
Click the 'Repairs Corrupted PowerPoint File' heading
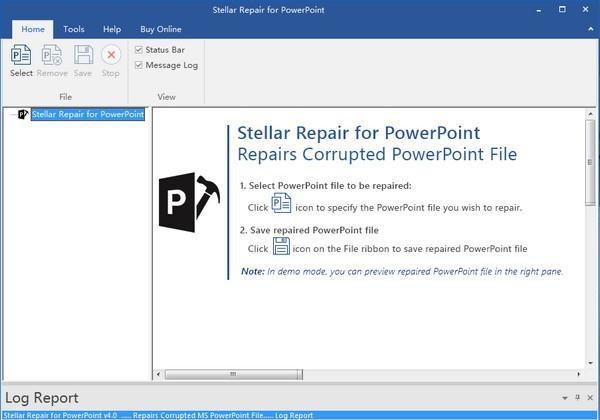click(x=377, y=154)
